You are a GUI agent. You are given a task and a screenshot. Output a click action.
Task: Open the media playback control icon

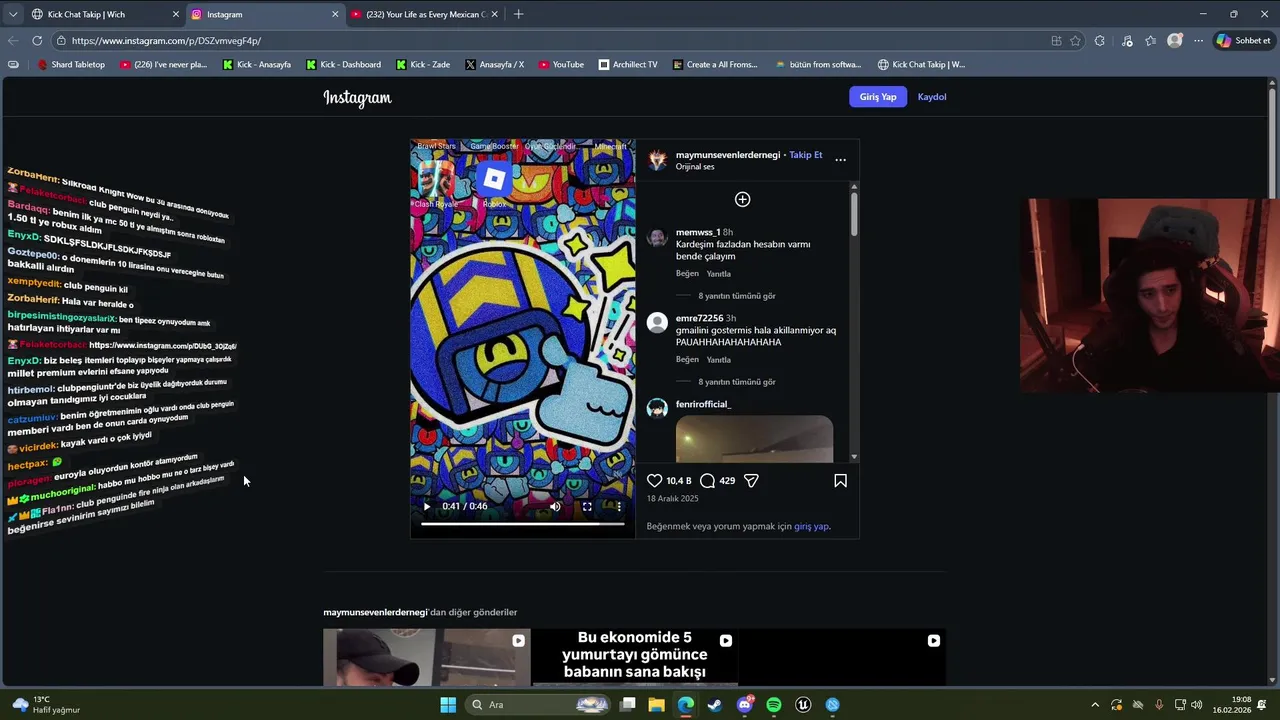coord(1127,41)
